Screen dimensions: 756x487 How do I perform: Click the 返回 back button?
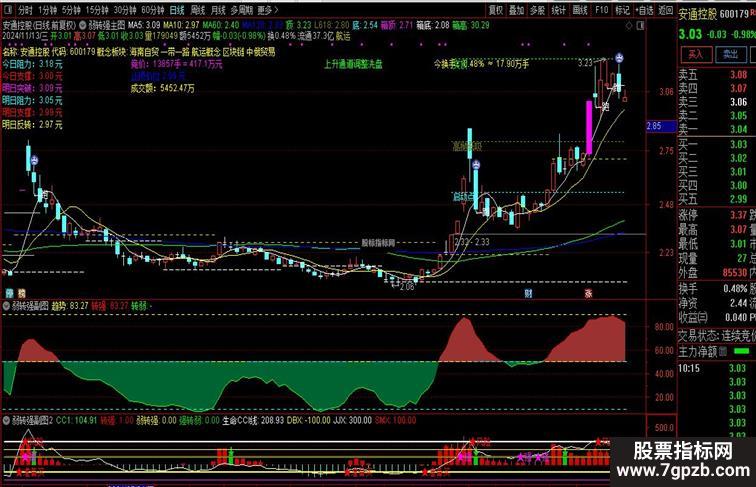[x=665, y=10]
